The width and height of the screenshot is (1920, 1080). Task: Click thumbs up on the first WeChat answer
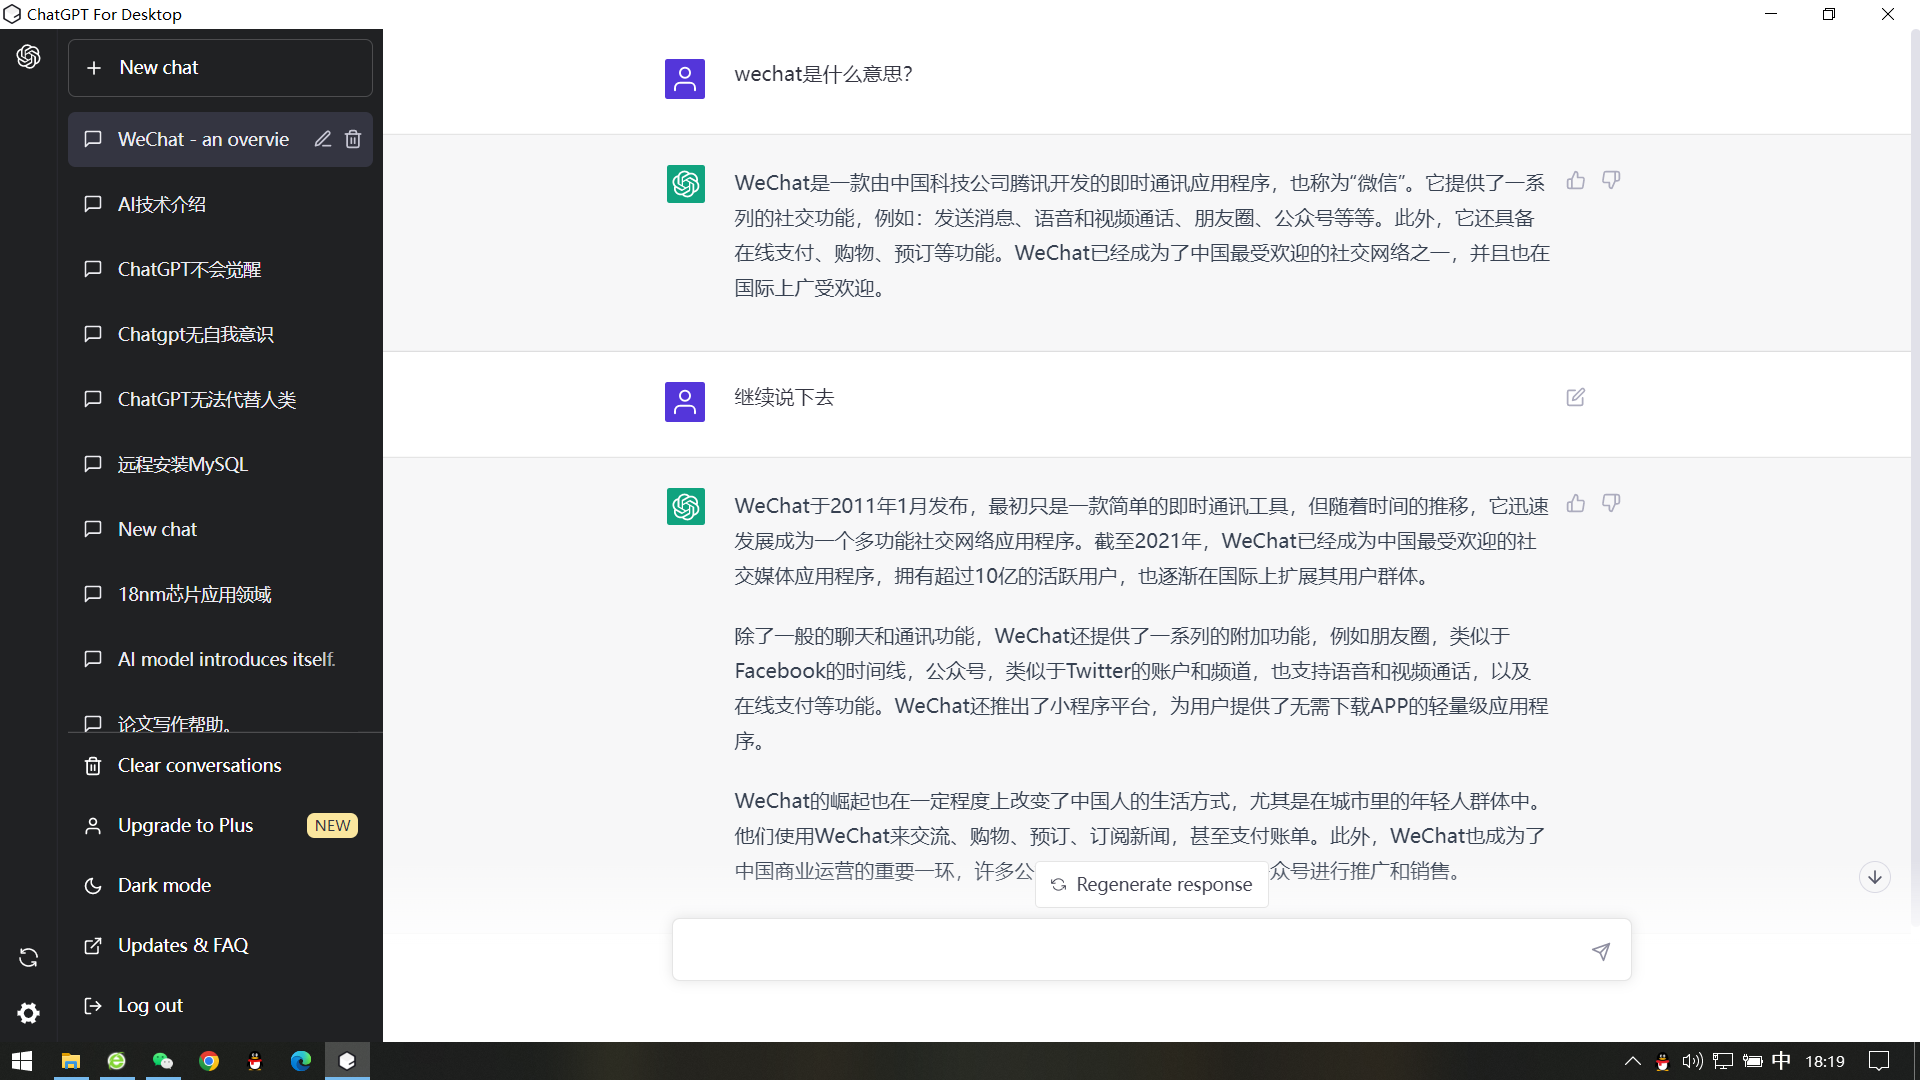[1576, 181]
